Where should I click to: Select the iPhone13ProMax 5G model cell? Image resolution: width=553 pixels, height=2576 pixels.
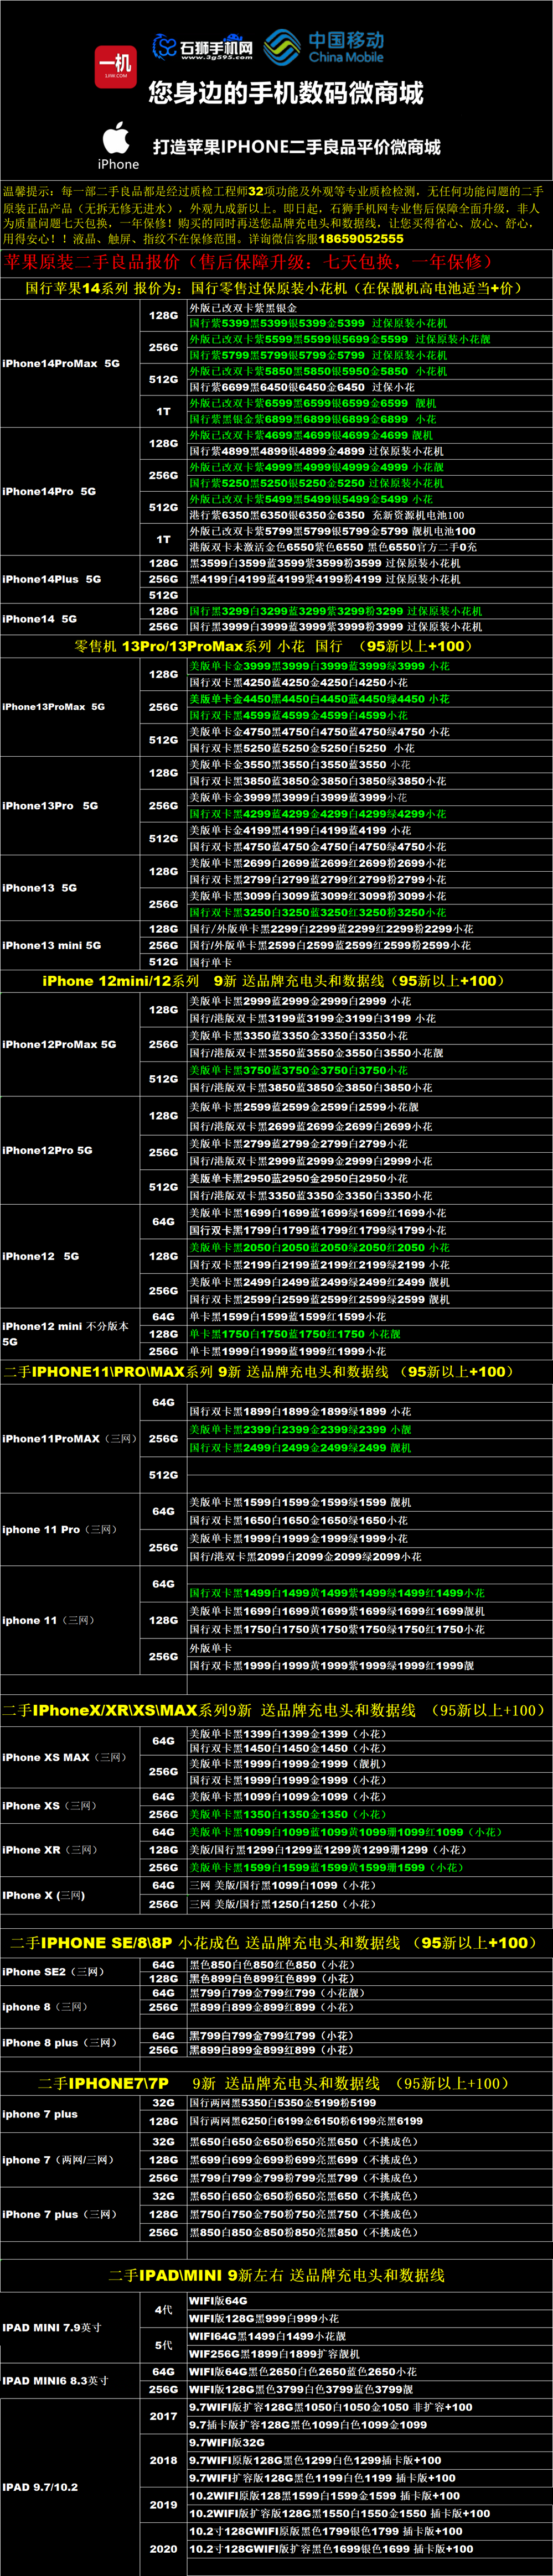tap(70, 707)
